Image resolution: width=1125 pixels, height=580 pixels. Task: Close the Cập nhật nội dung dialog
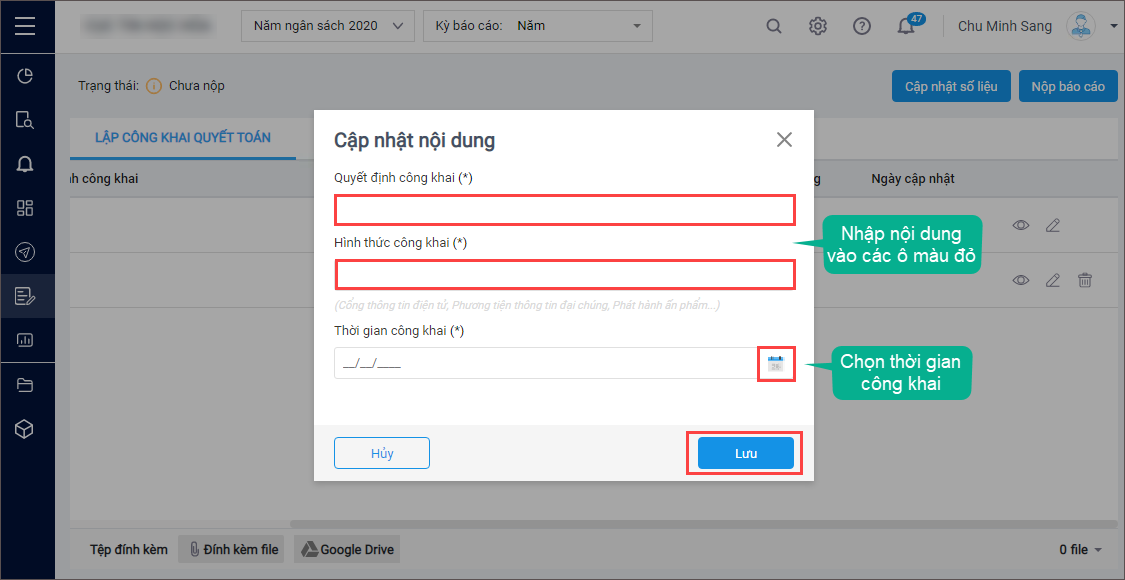[784, 140]
